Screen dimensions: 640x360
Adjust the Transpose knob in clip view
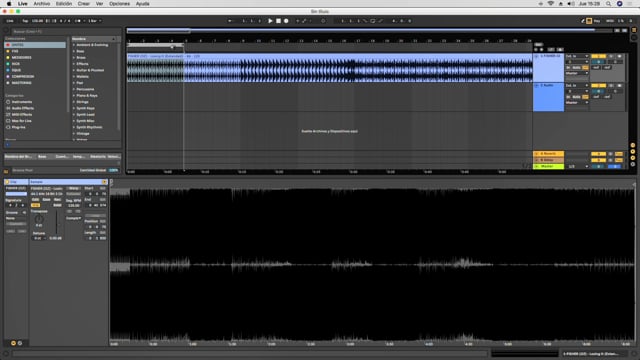[39, 219]
